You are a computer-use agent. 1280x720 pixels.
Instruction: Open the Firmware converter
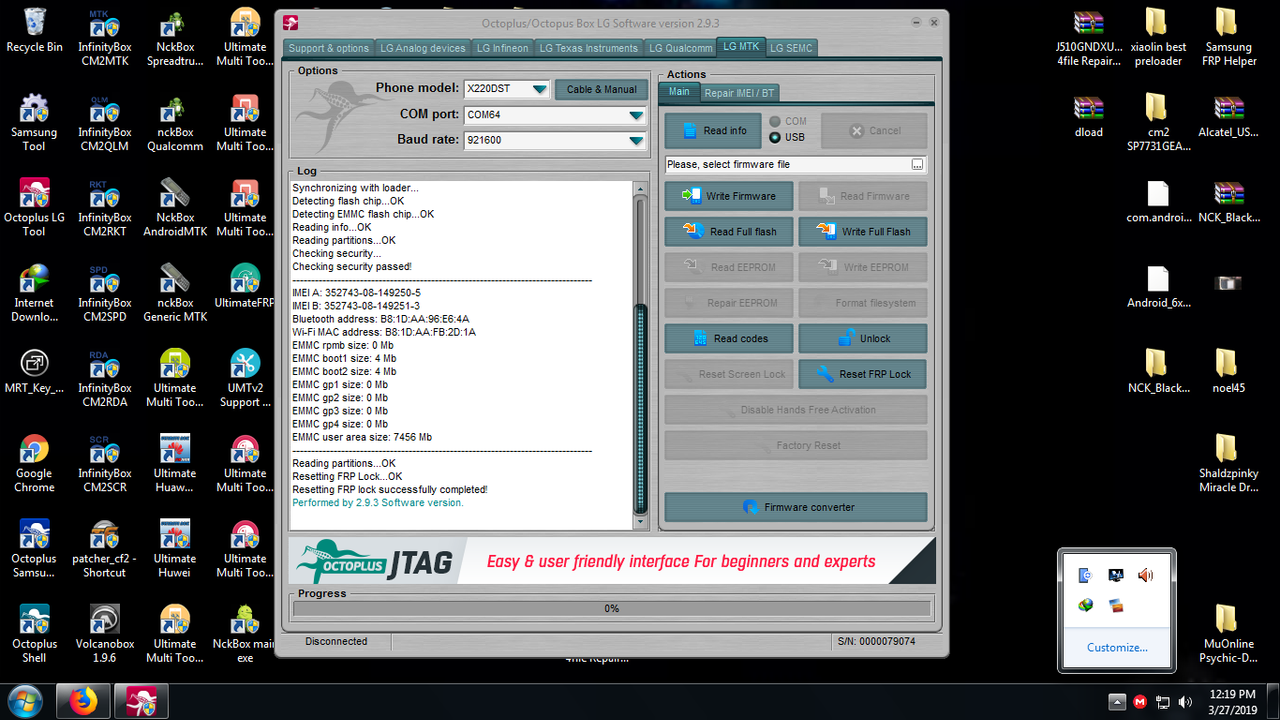coord(796,507)
